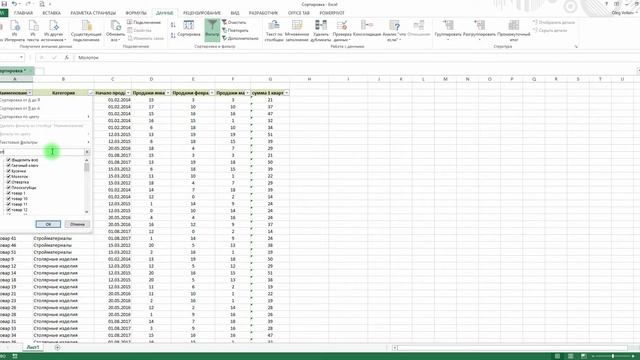Toggle the Select All (Выделить все) checkbox
The height and width of the screenshot is (360, 640).
(x=9, y=160)
